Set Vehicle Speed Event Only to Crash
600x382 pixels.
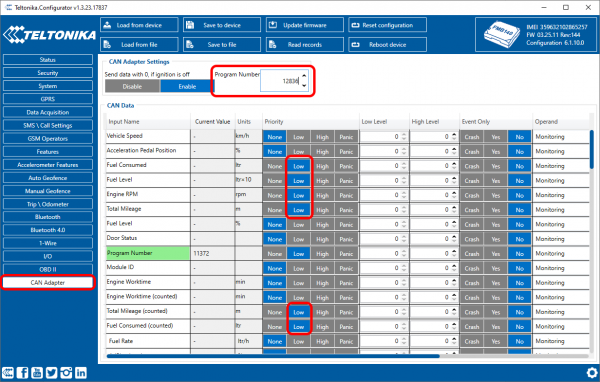472,137
